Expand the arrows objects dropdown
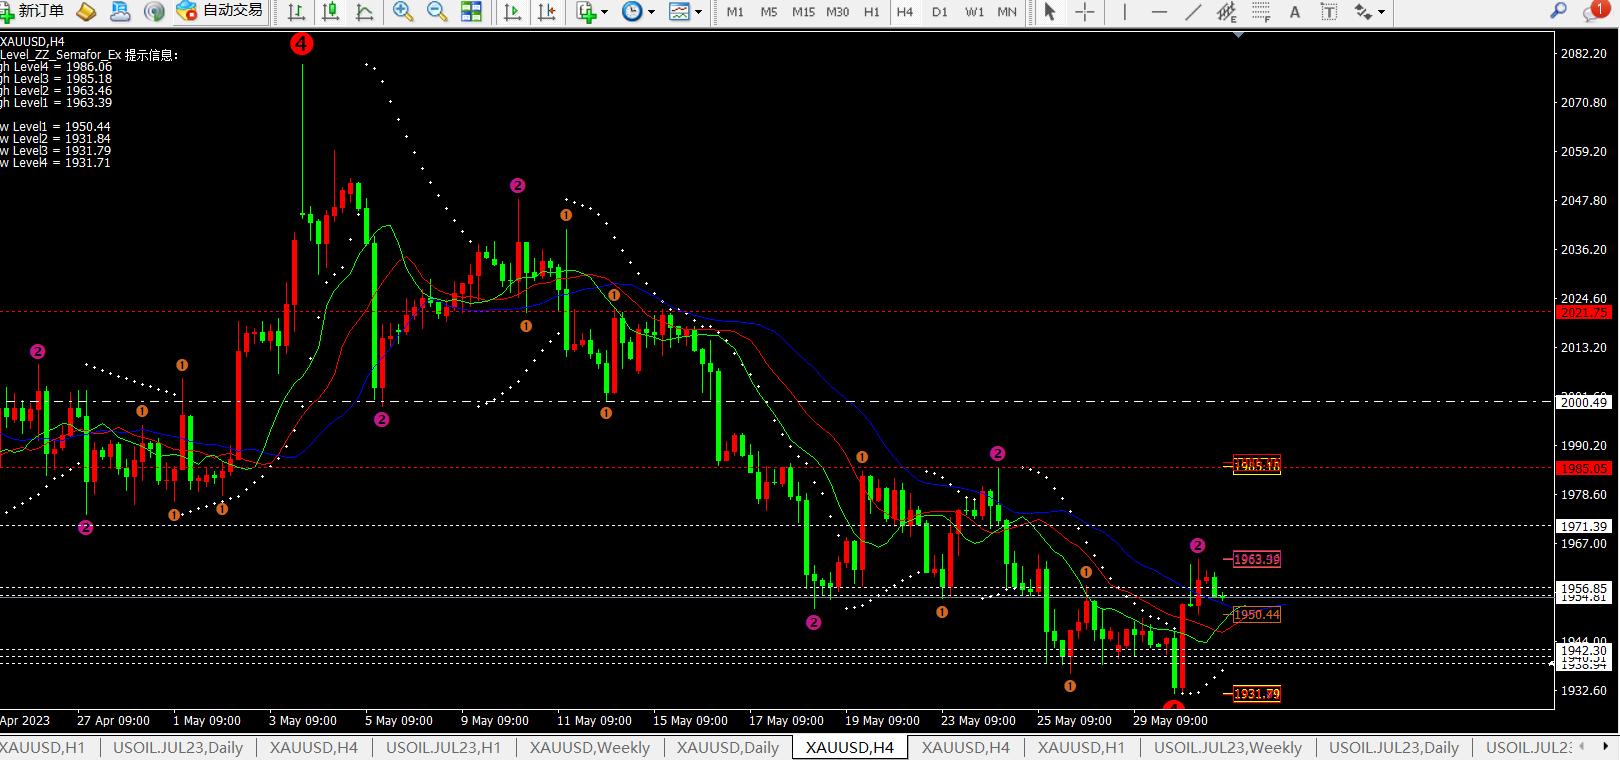Viewport: 1620px width, 761px height. pyautogui.click(x=1382, y=12)
